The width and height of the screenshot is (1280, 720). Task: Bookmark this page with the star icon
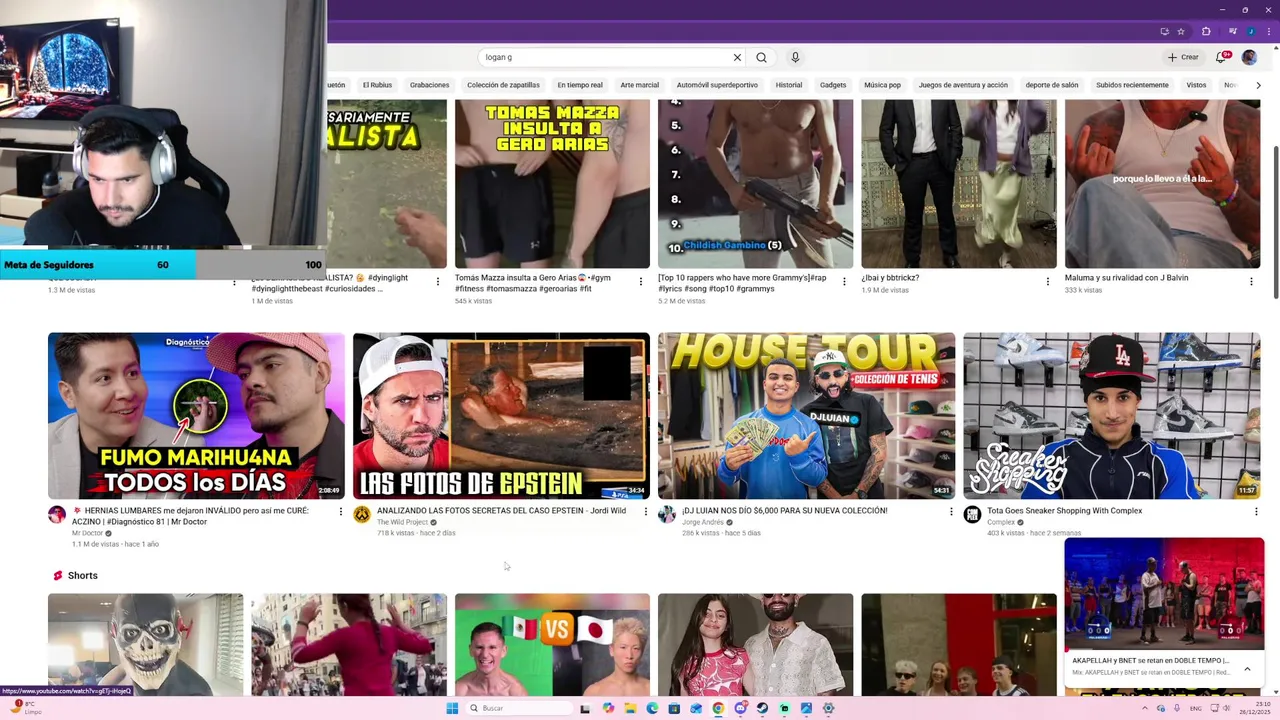pyautogui.click(x=1181, y=31)
